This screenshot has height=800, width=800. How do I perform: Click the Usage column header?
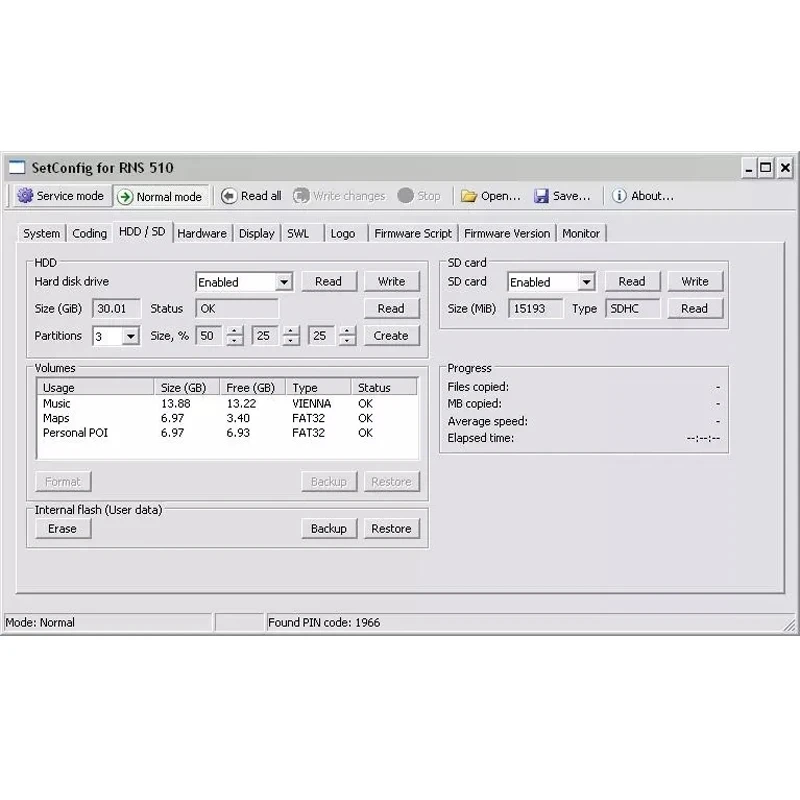coord(96,388)
